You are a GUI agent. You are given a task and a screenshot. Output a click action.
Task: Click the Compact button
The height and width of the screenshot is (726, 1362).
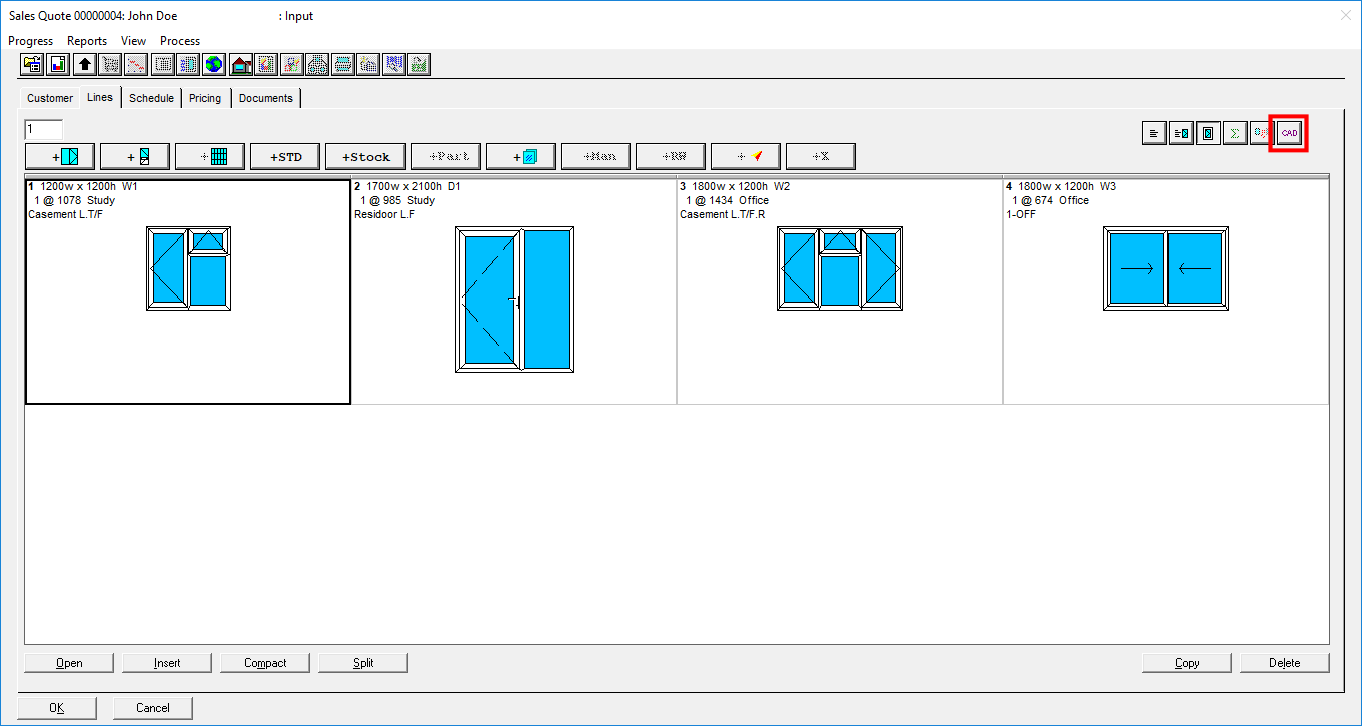(x=265, y=663)
